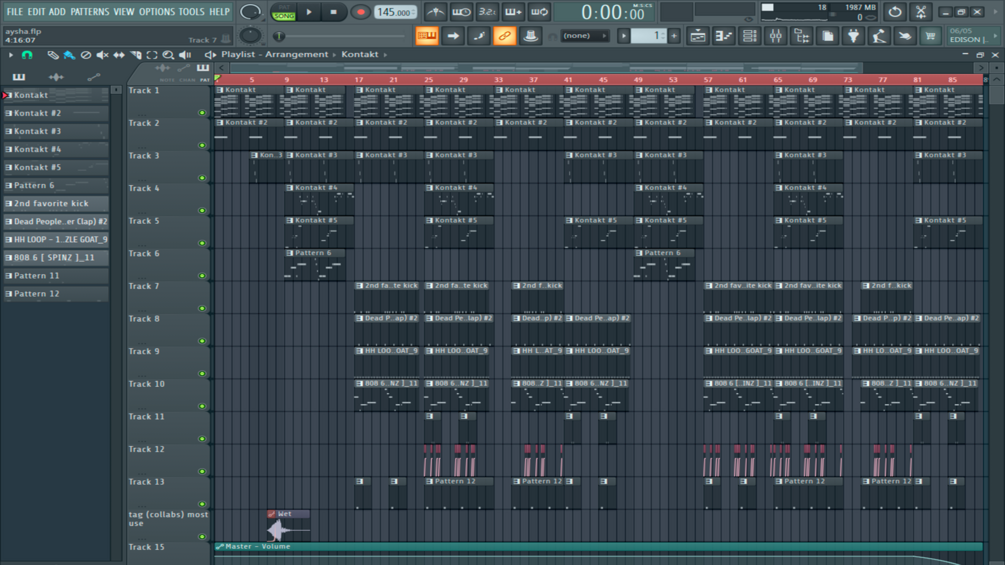Enable loop recording icon
Screen dimensions: 1005x565
point(540,12)
